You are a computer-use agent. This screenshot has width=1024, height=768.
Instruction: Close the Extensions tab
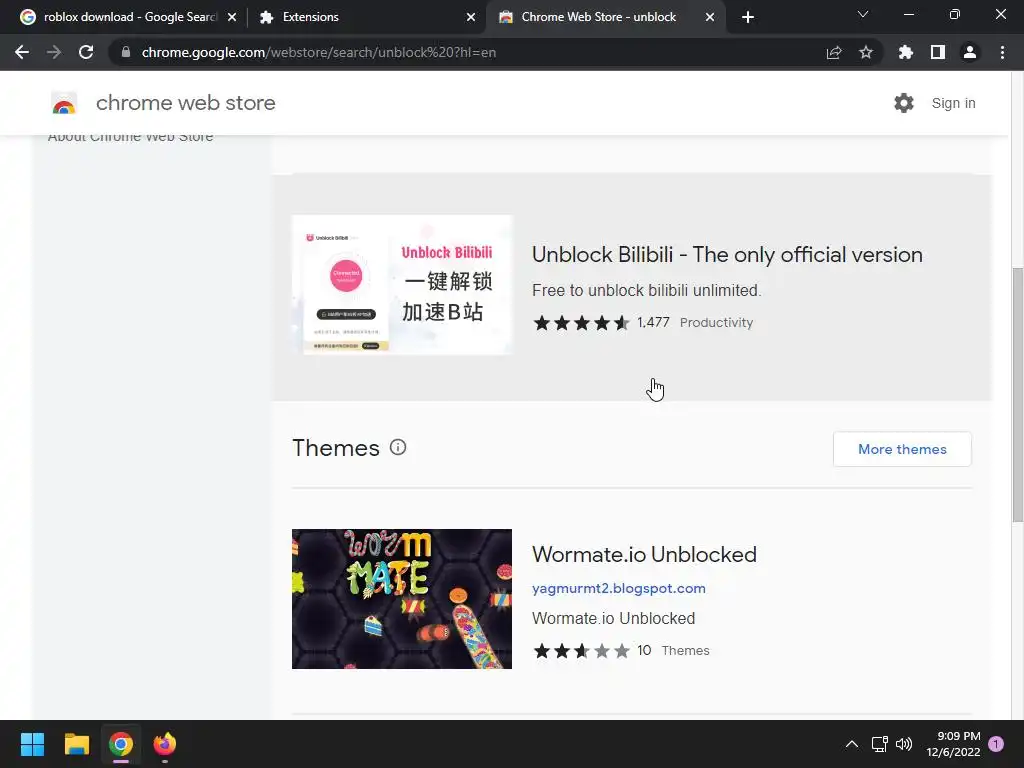tap(471, 18)
